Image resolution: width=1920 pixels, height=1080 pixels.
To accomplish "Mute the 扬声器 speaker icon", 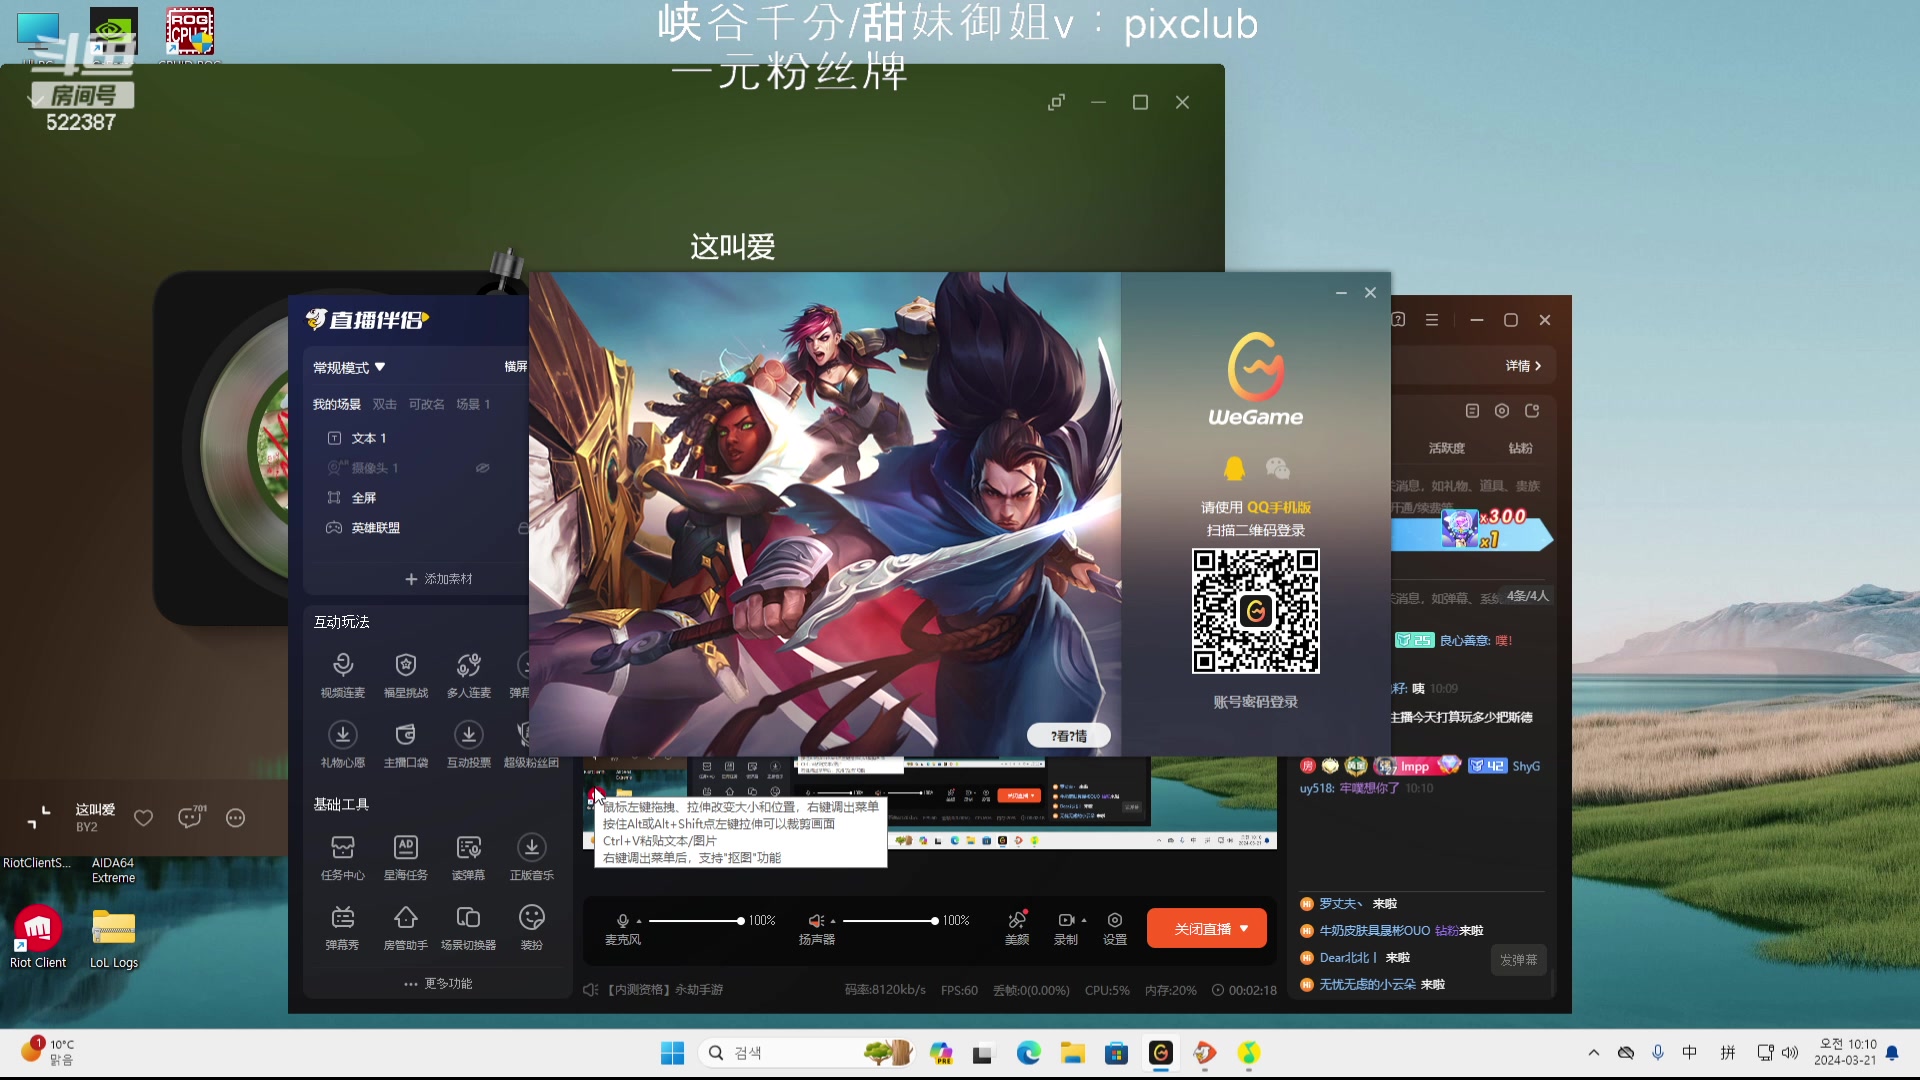I will (x=816, y=921).
